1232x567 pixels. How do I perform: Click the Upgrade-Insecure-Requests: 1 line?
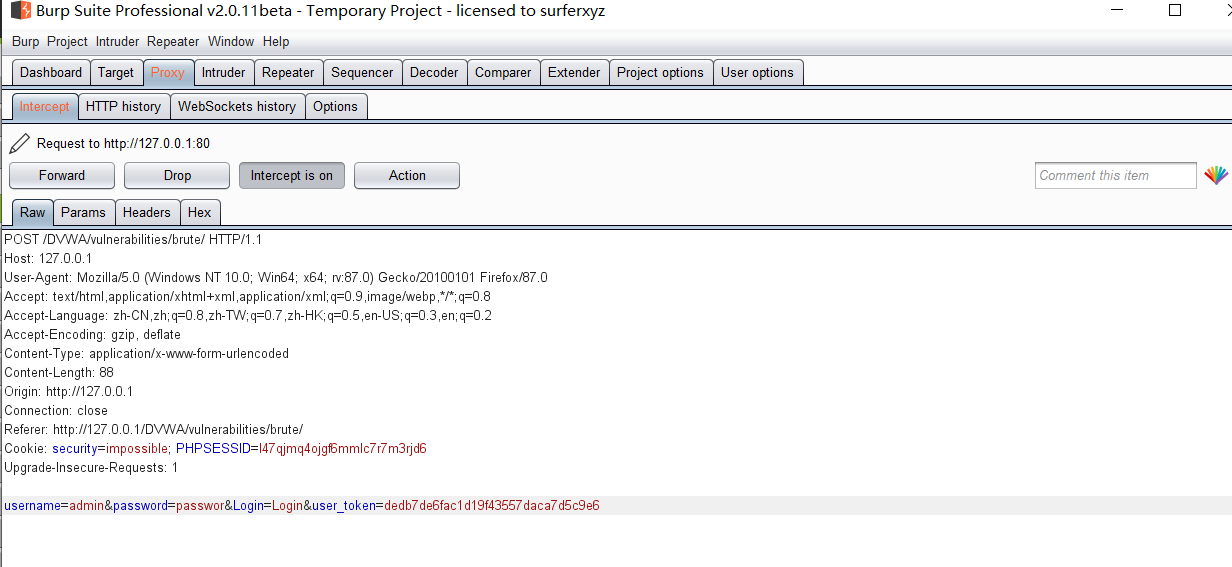91,467
